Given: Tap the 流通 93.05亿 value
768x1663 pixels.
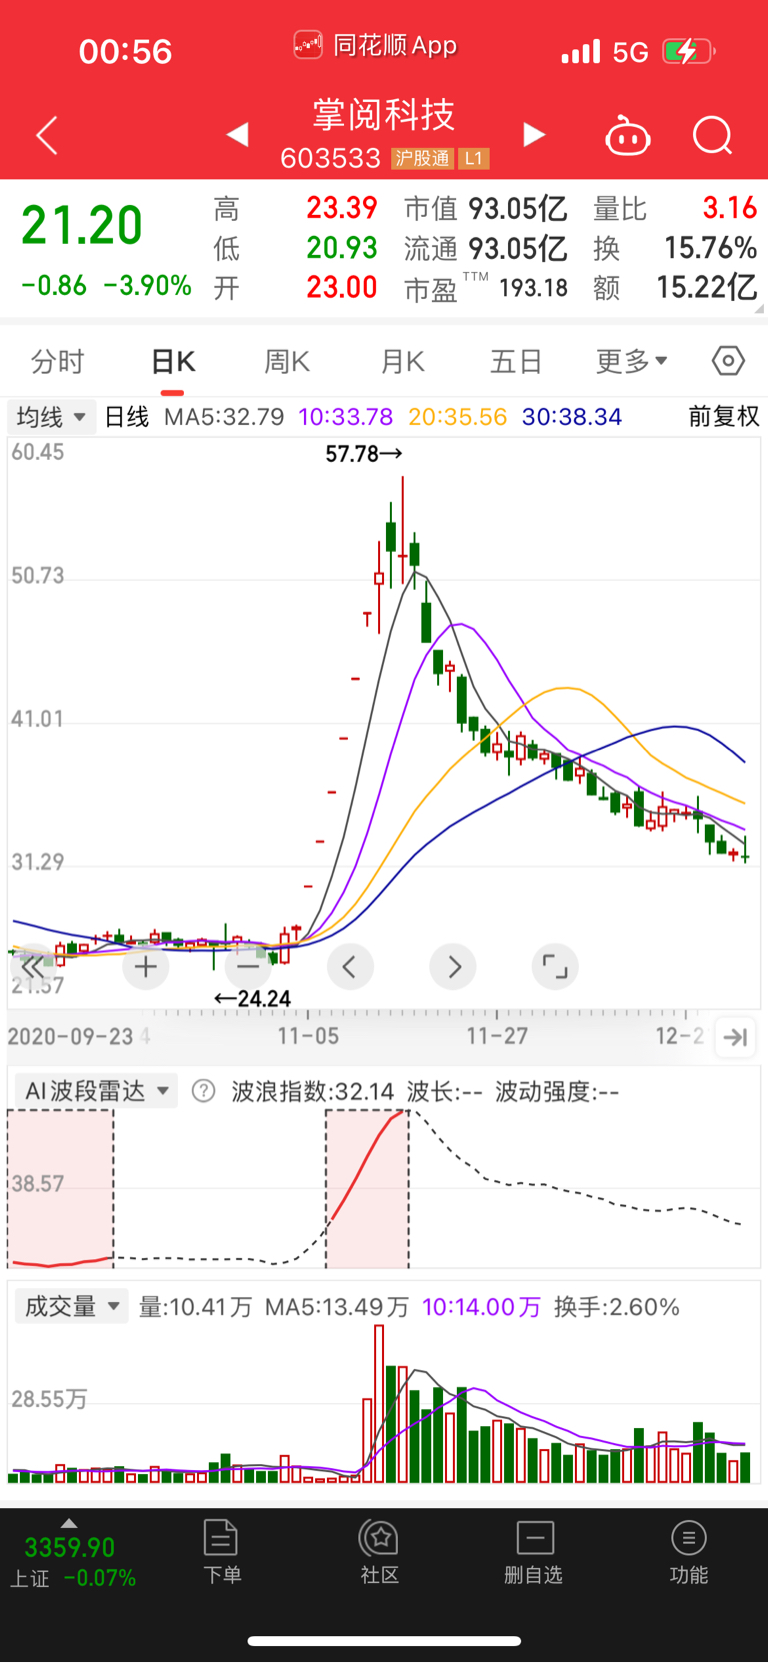Looking at the screenshot, I should [x=518, y=248].
